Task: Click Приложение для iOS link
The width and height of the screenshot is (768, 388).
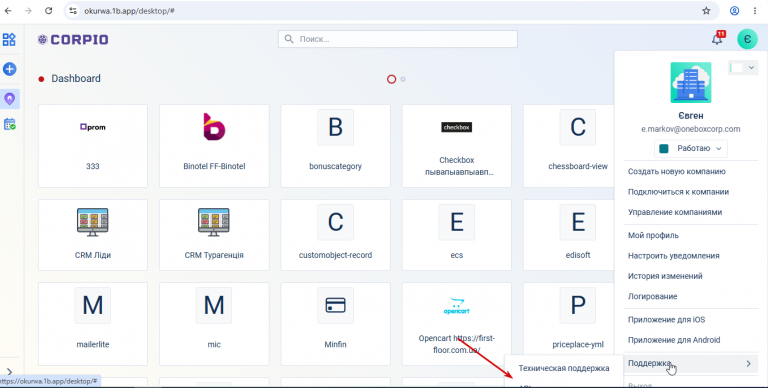Action: 666,320
